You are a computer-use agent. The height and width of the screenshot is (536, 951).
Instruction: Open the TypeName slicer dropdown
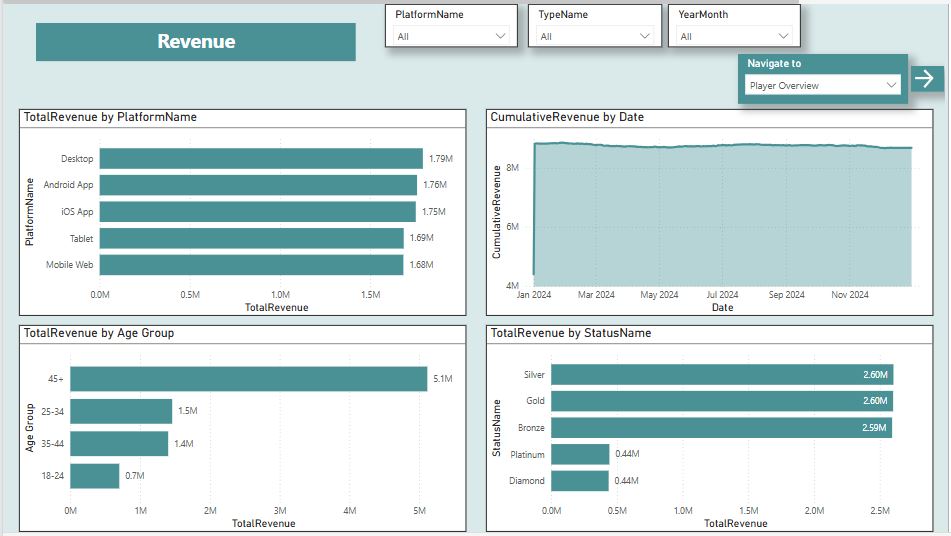pyautogui.click(x=594, y=36)
